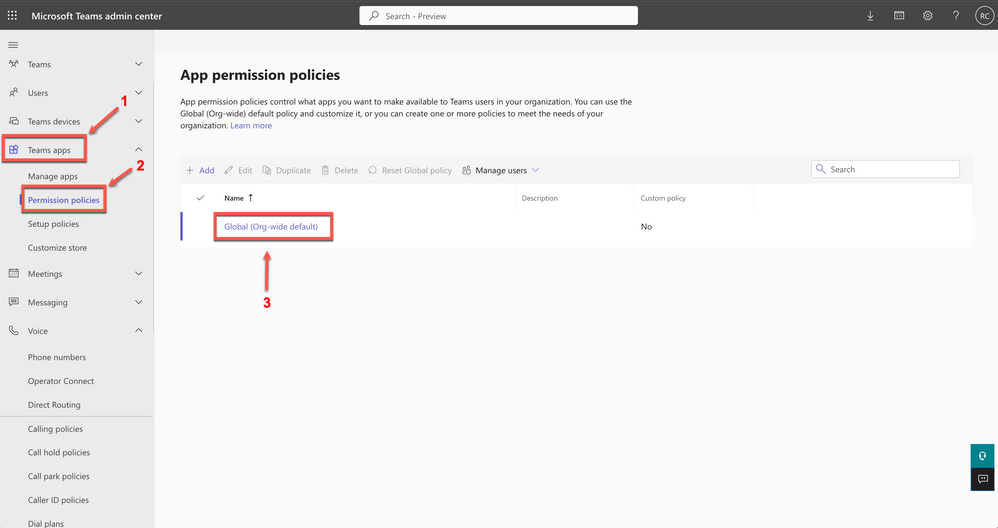Follow the Learn more link
The width and height of the screenshot is (998, 528).
click(x=251, y=125)
